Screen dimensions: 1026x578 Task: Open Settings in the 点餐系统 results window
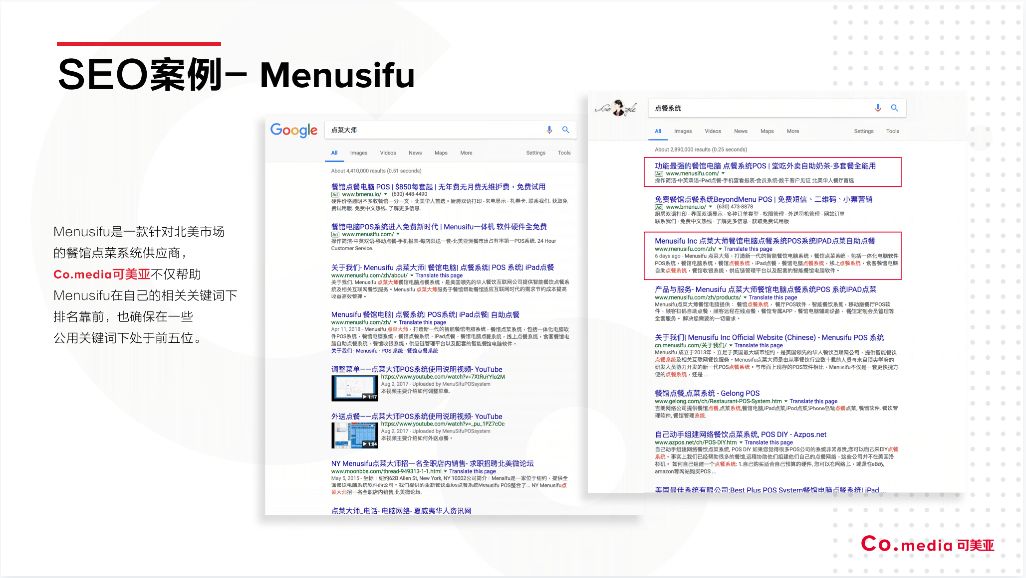point(864,132)
